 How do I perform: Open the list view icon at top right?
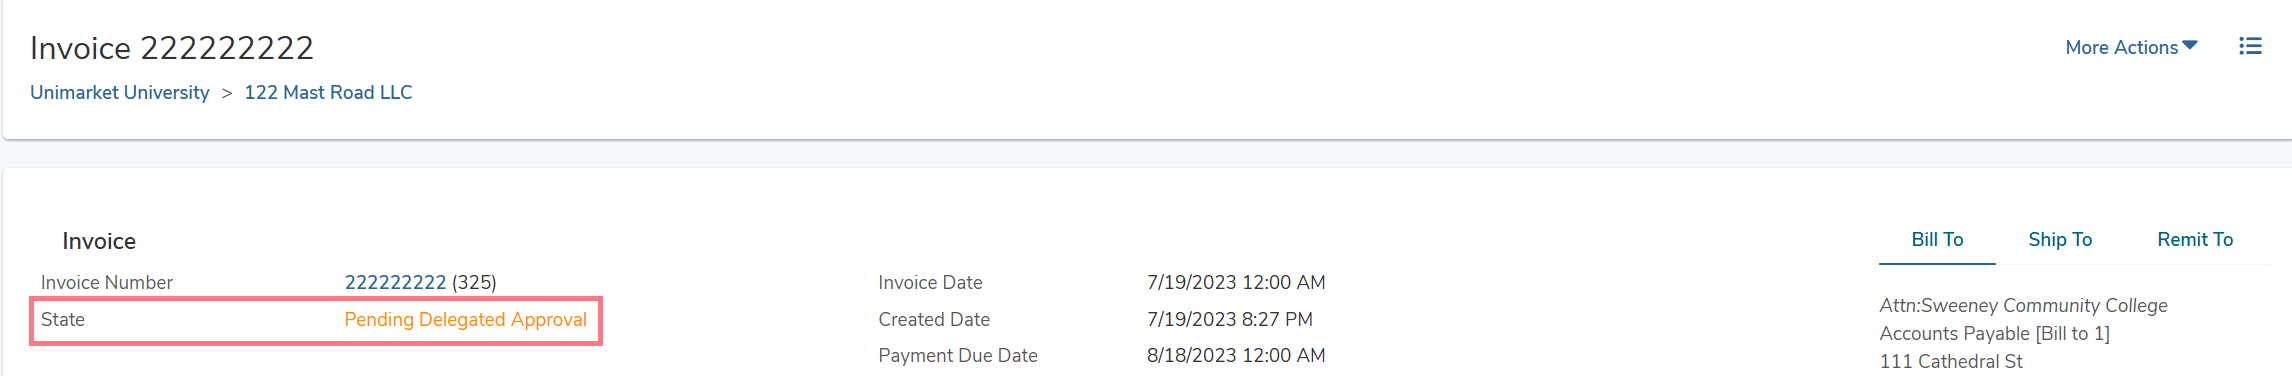point(2250,46)
